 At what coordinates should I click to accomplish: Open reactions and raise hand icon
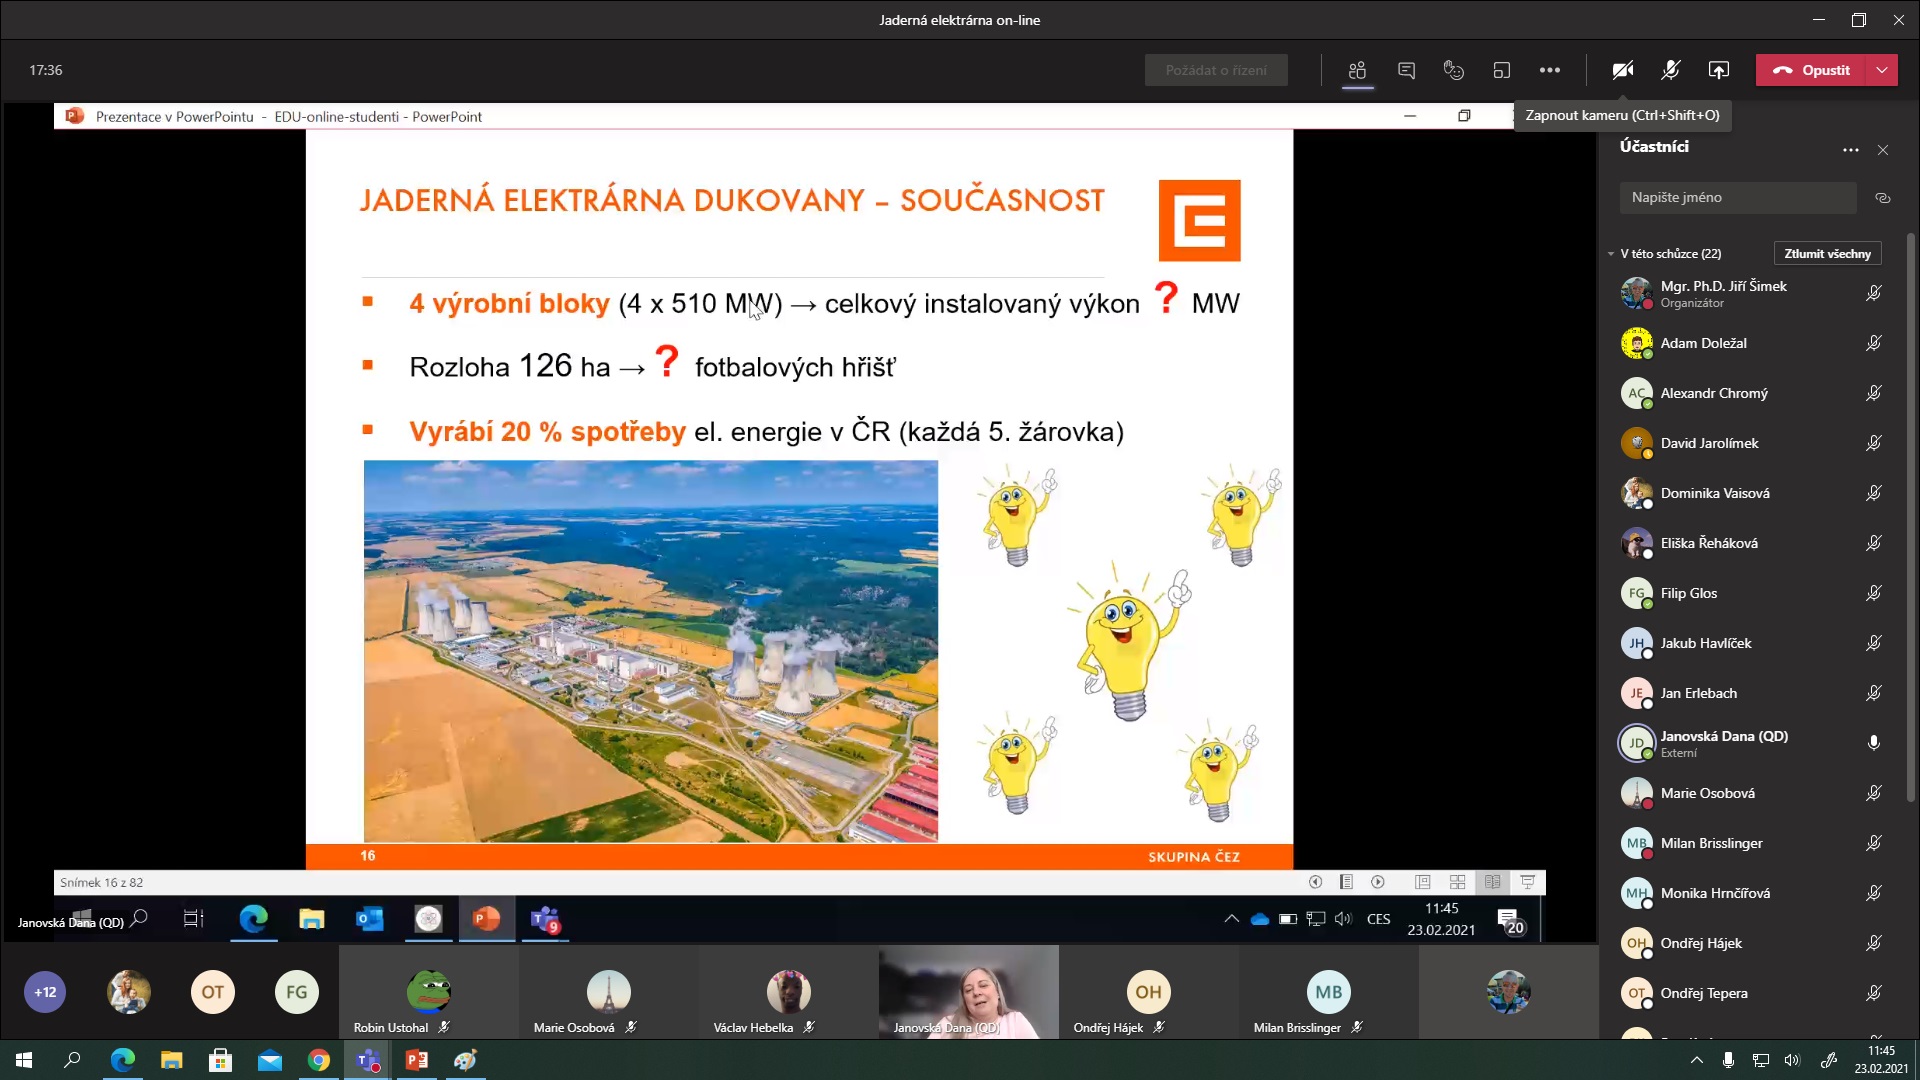click(1453, 70)
